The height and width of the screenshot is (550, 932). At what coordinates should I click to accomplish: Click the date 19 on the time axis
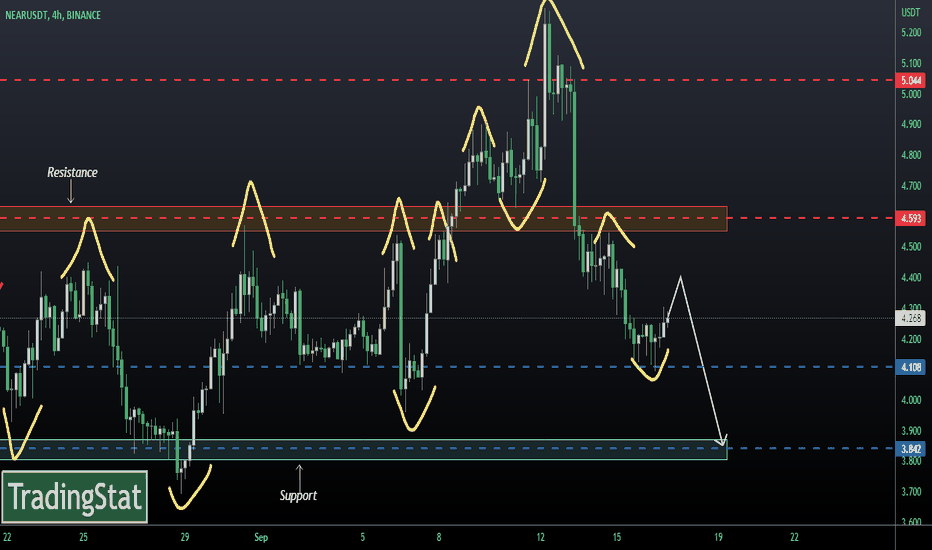(x=718, y=538)
